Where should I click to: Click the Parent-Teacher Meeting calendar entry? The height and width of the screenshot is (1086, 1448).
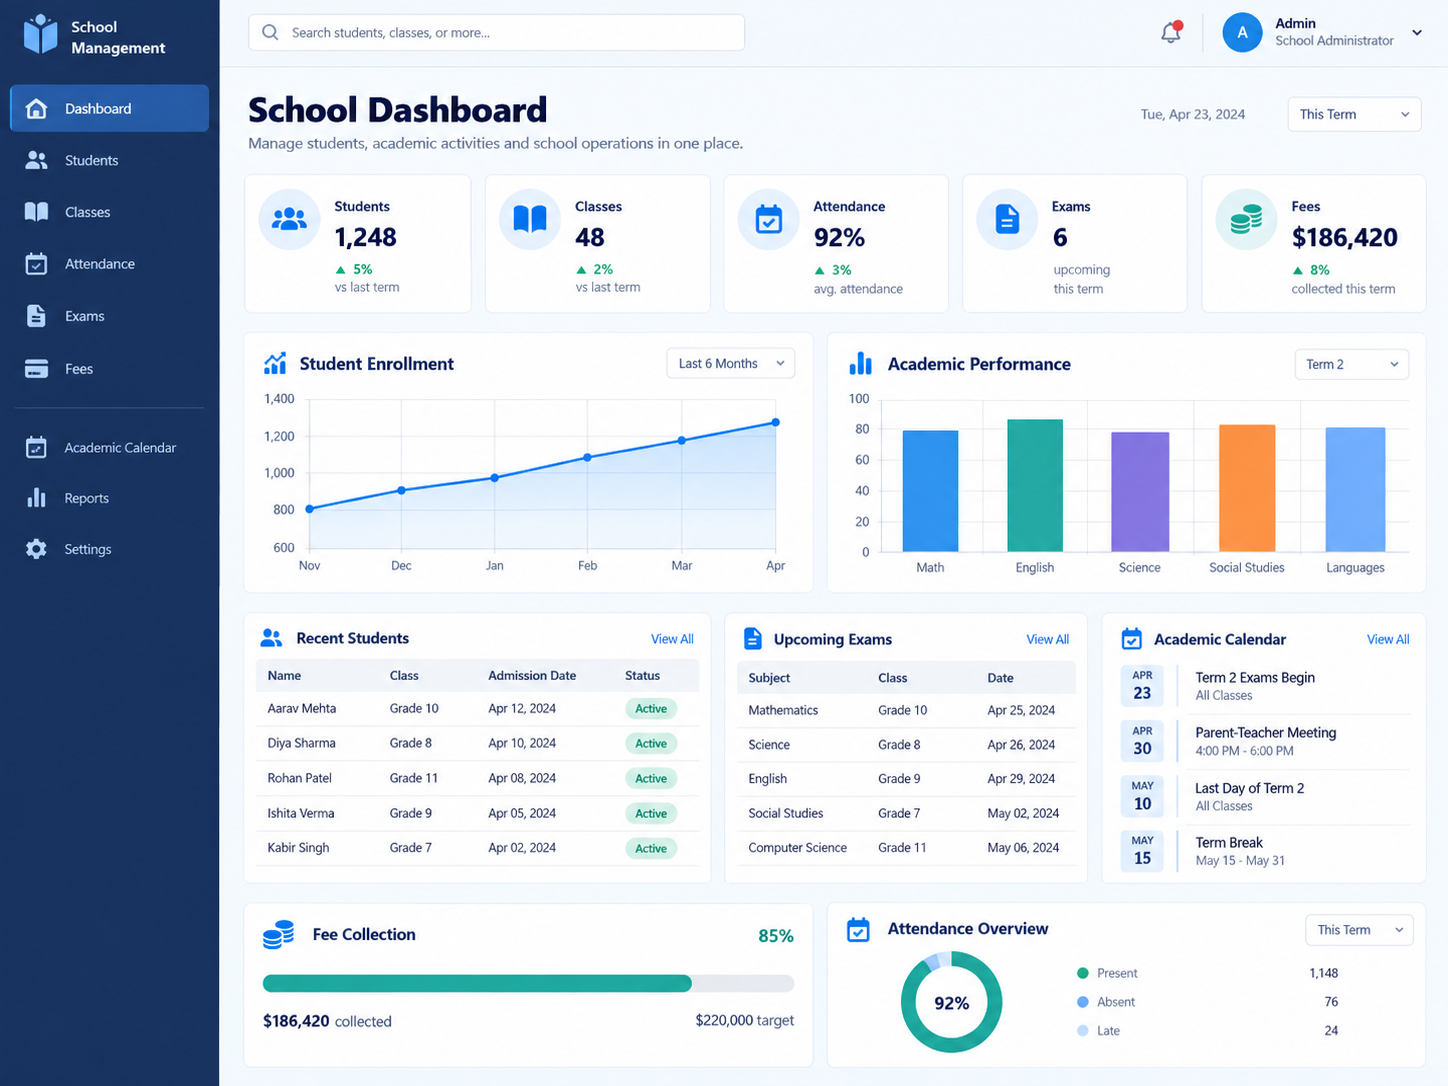(x=1266, y=741)
